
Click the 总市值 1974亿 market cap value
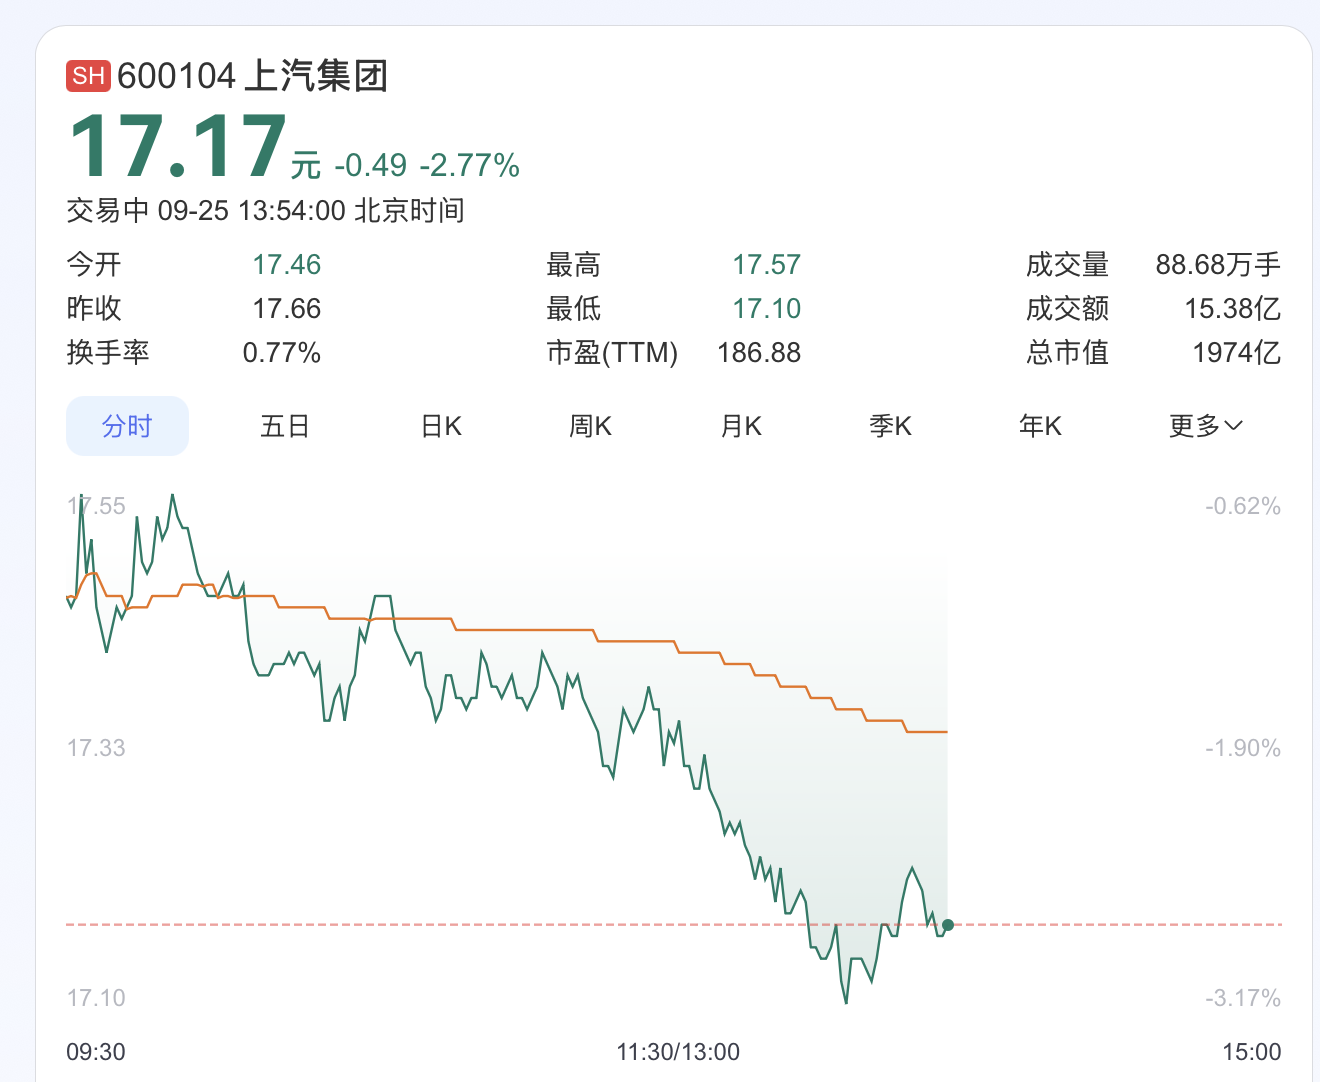coord(1236,353)
